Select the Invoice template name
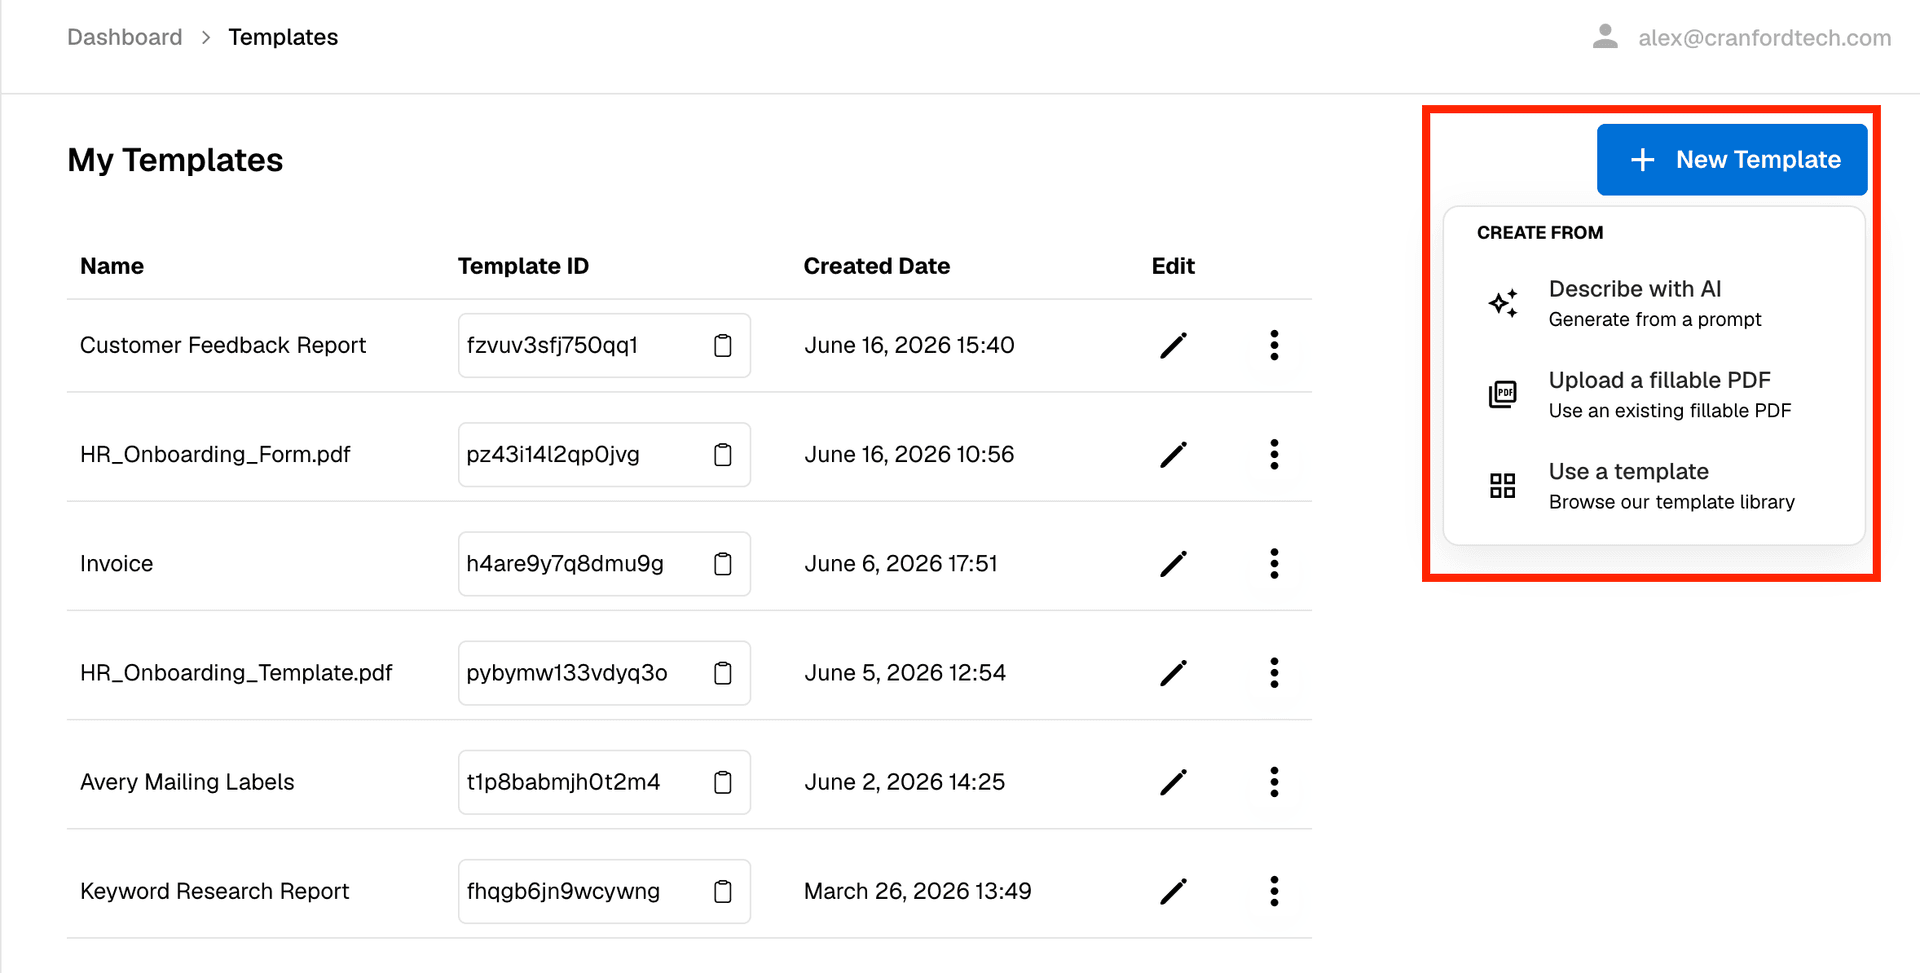This screenshot has width=1920, height=973. [116, 563]
